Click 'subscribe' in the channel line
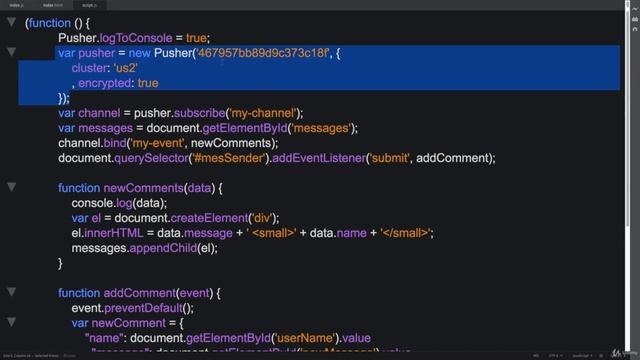This screenshot has height=360, width=640. [200, 113]
